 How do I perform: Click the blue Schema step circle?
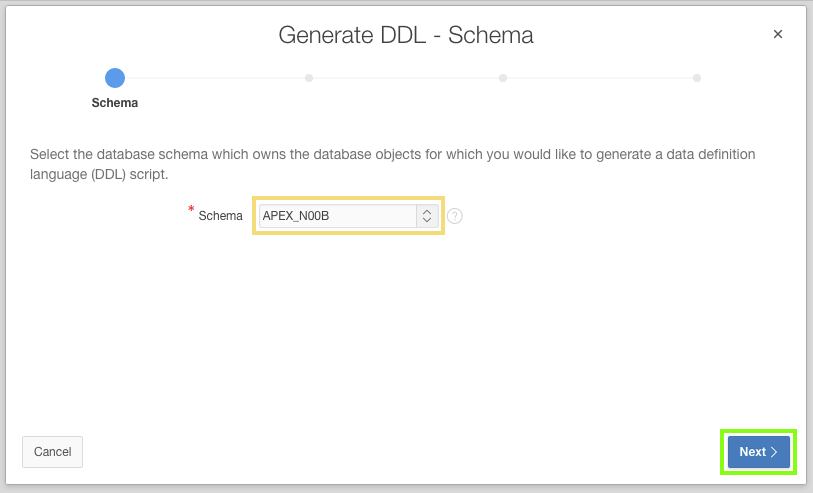click(115, 77)
